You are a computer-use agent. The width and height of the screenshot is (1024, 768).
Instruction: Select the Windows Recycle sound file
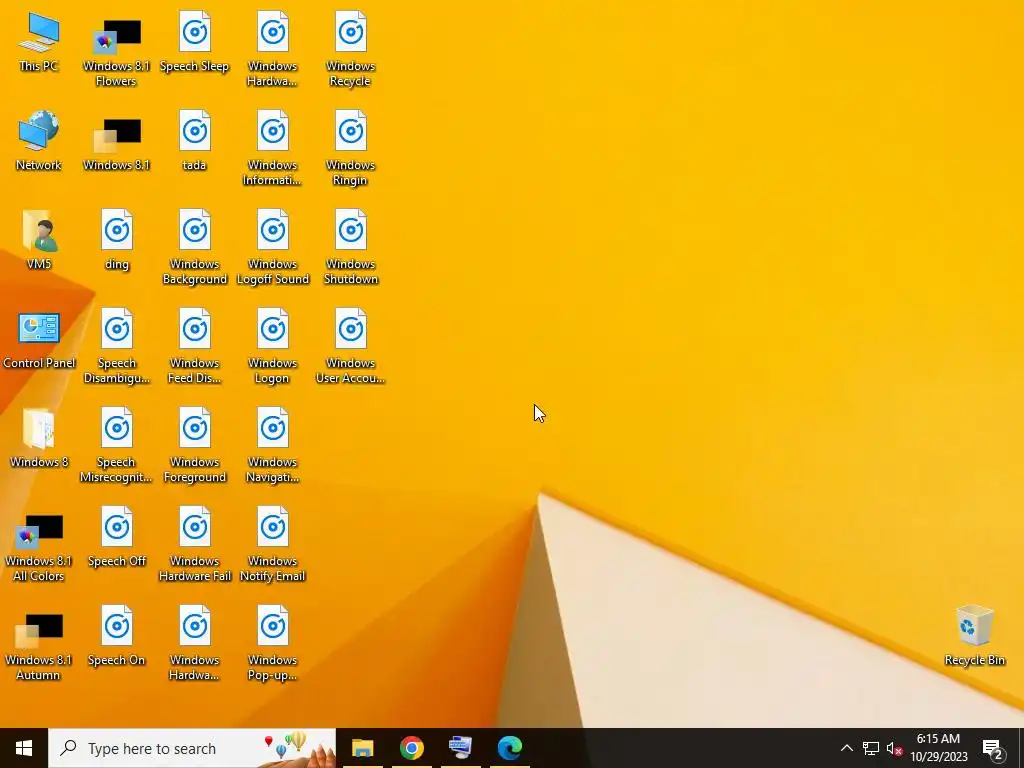(x=351, y=49)
